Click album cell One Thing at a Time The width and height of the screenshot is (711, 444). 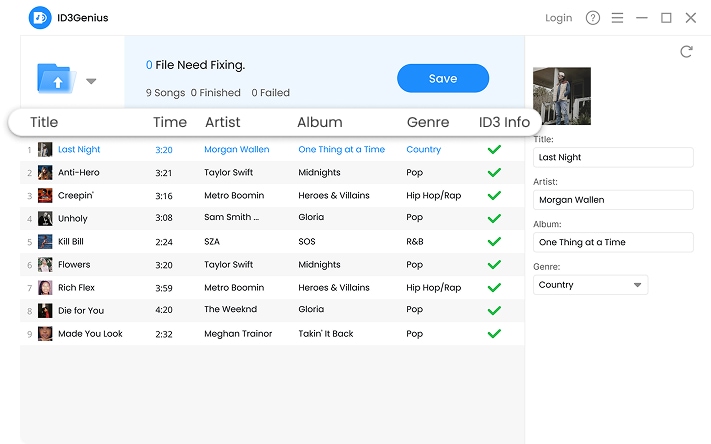tap(341, 149)
